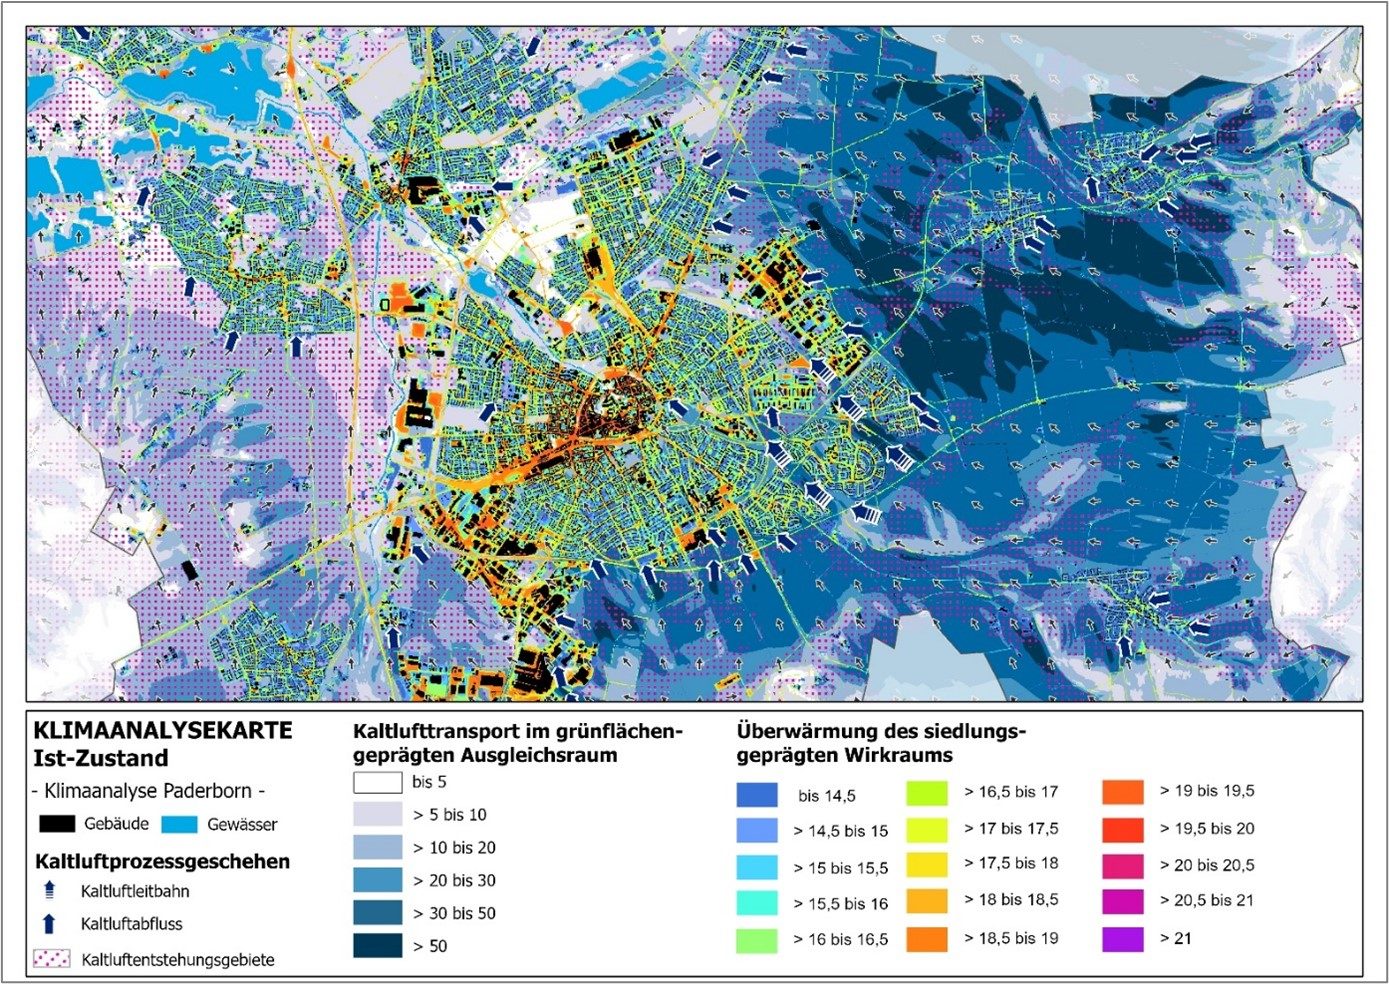Select the '> 17,5 bis 18' yellow swatch
The width and height of the screenshot is (1389, 984).
[927, 864]
